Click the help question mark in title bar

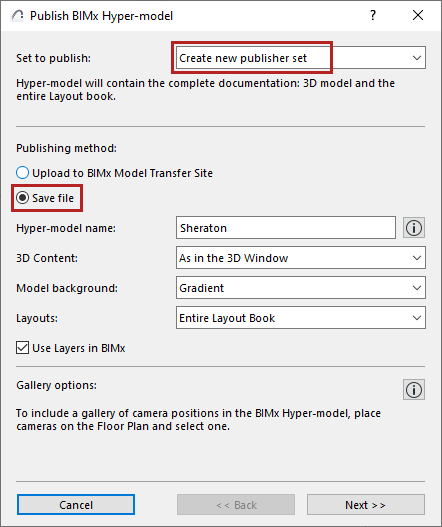373,15
